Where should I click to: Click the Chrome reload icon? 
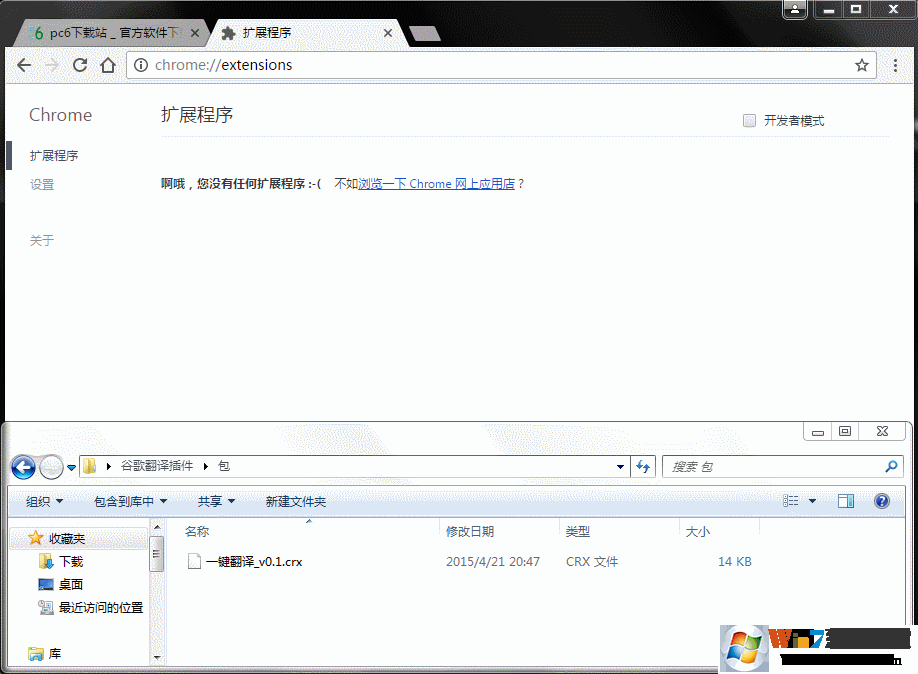pyautogui.click(x=80, y=65)
